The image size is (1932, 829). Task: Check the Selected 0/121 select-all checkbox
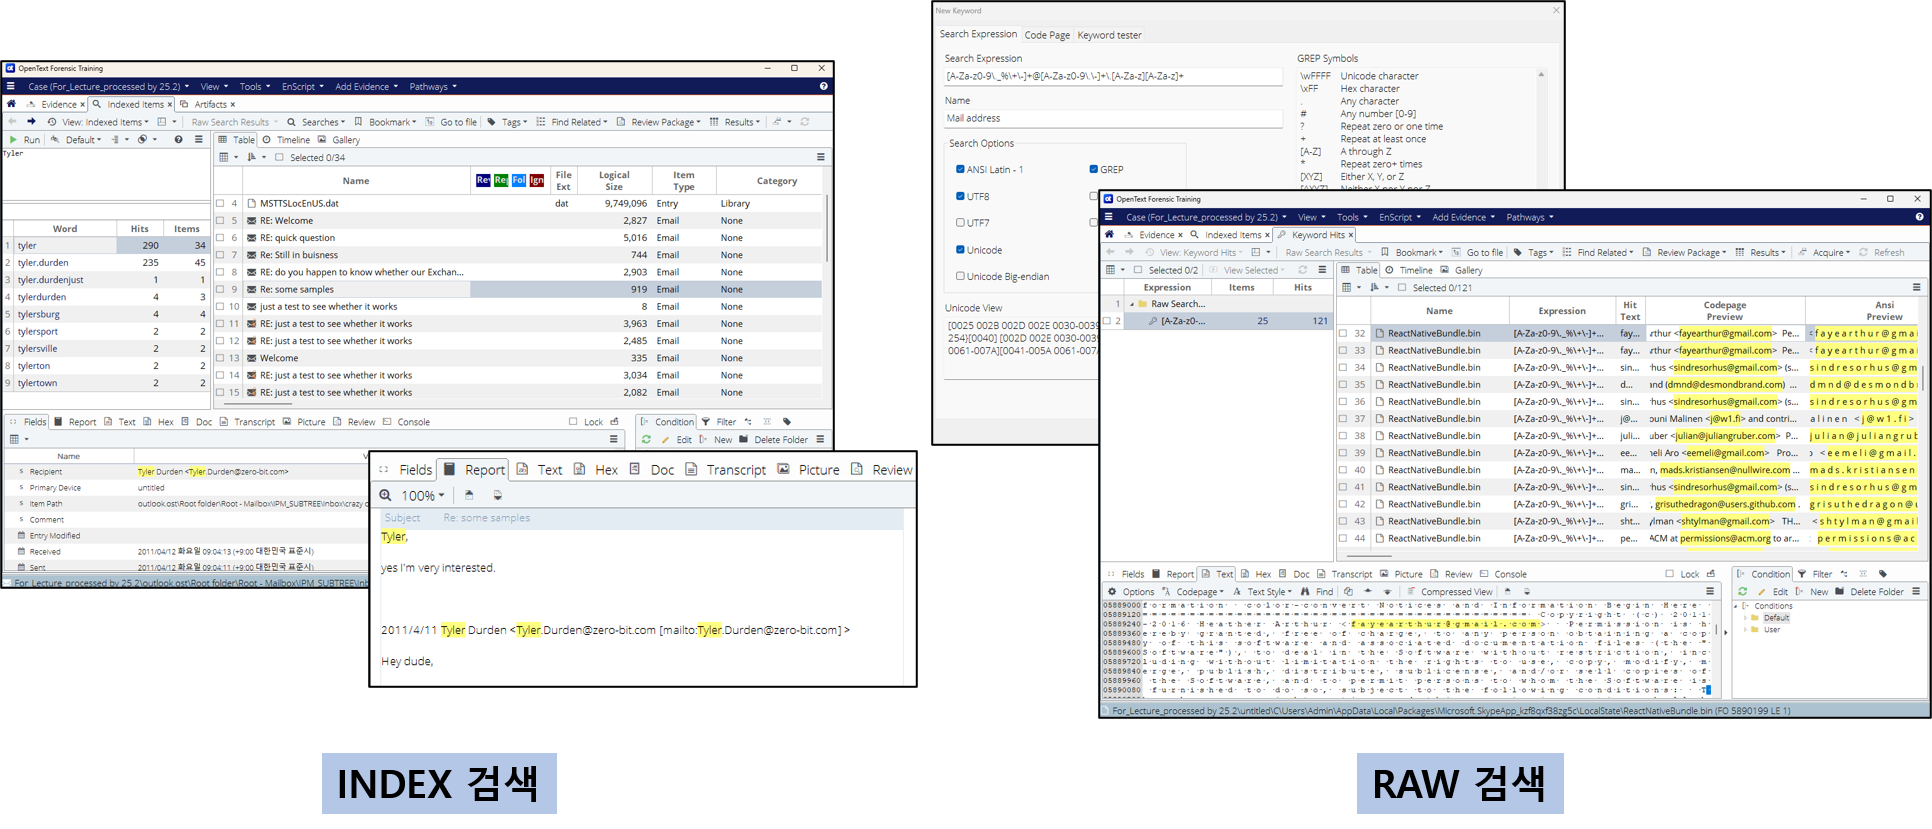tap(1402, 288)
